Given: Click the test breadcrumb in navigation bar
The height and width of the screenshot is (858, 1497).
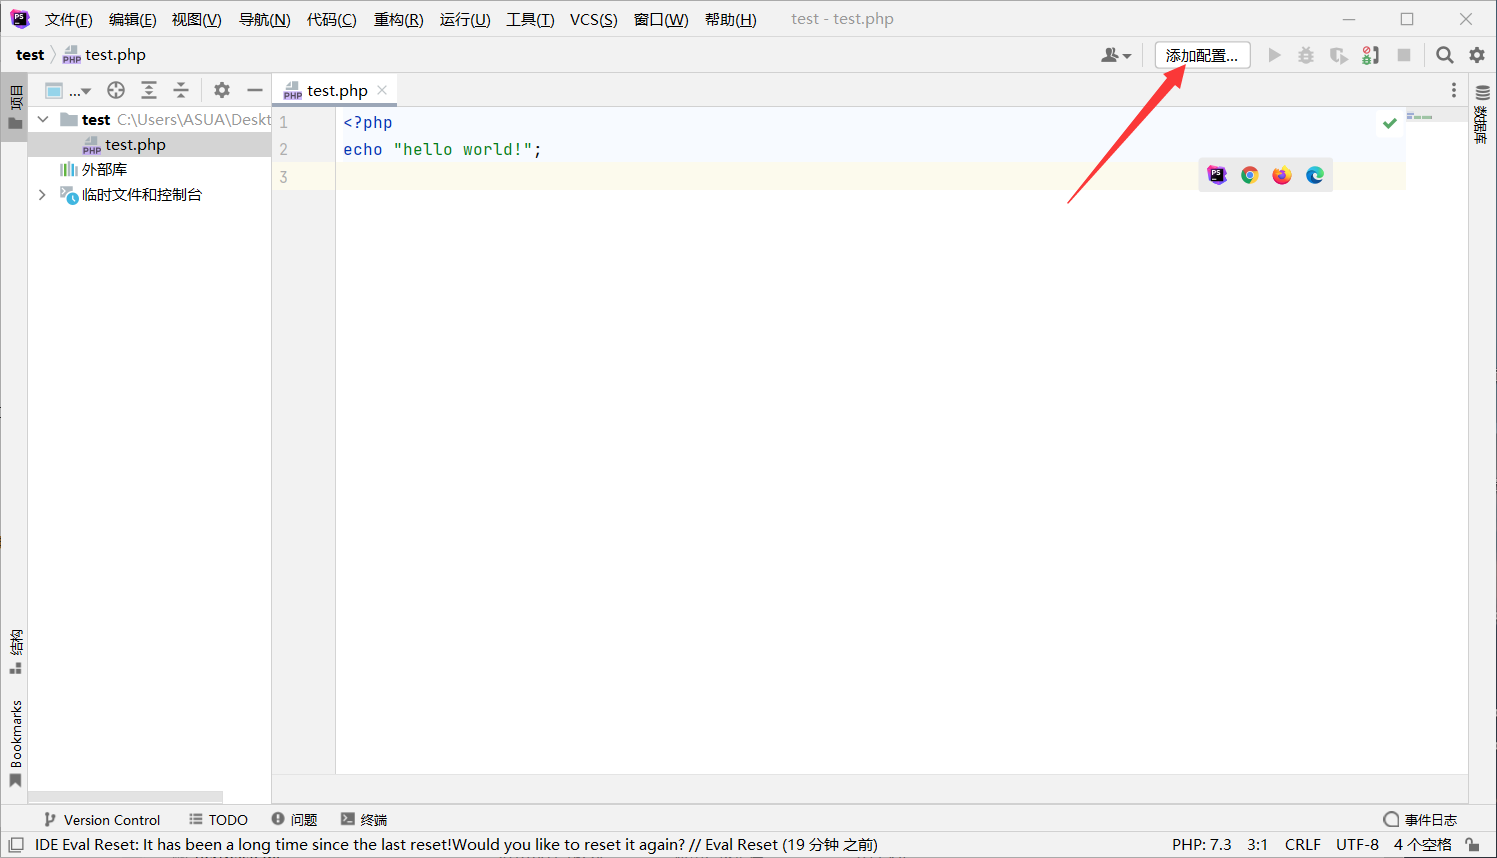Looking at the screenshot, I should [x=30, y=55].
